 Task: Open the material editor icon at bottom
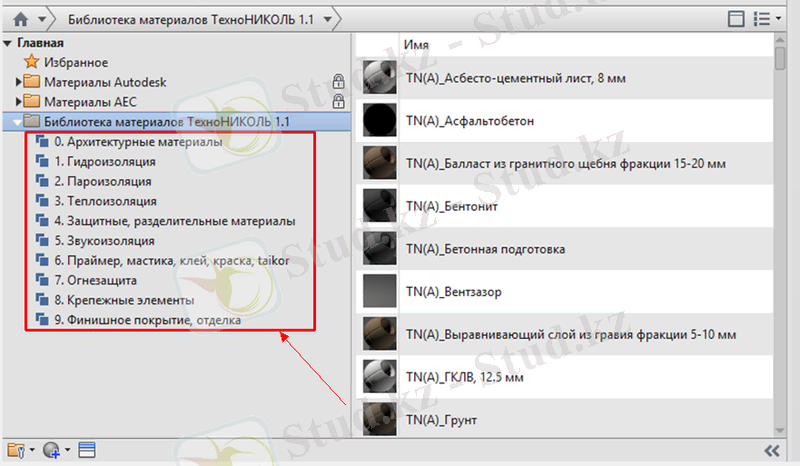(x=87, y=450)
